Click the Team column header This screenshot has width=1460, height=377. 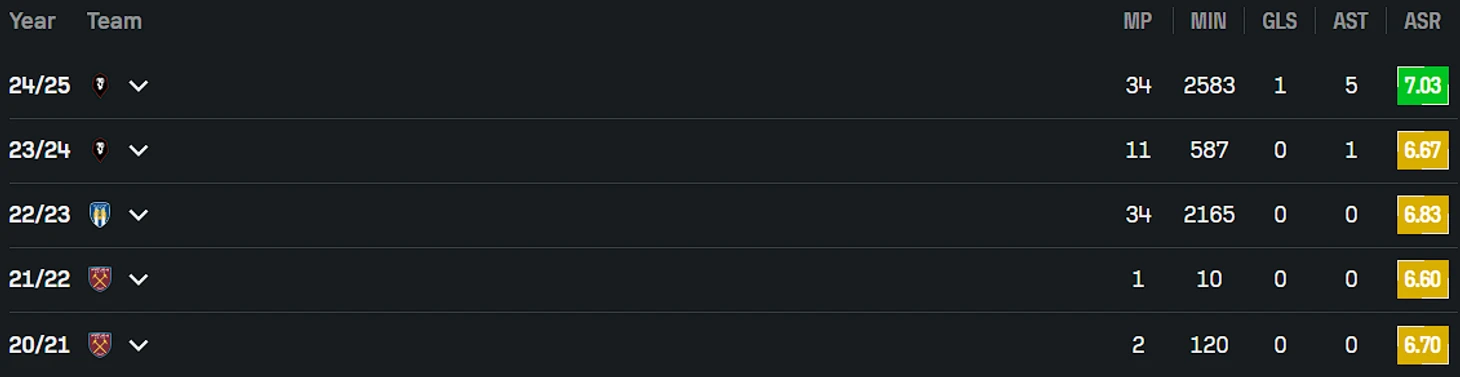[114, 21]
